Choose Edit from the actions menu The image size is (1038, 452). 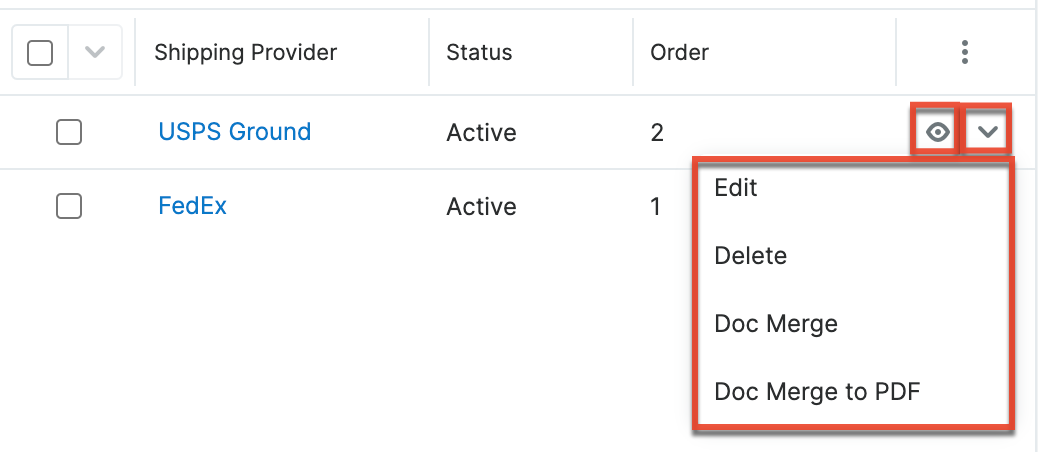tap(736, 188)
